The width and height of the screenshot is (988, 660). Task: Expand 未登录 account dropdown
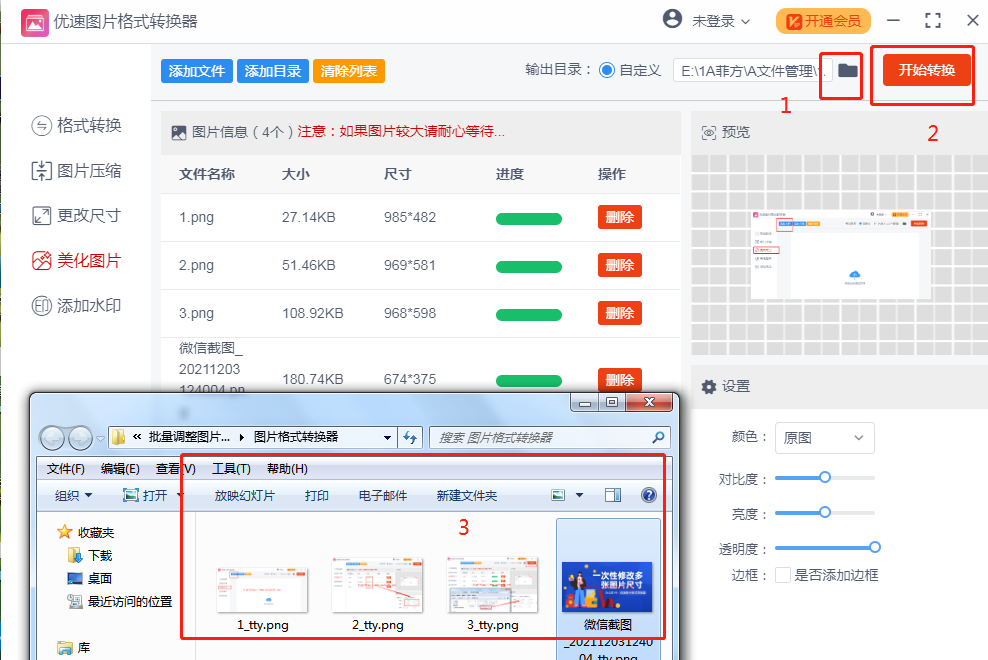[x=721, y=21]
